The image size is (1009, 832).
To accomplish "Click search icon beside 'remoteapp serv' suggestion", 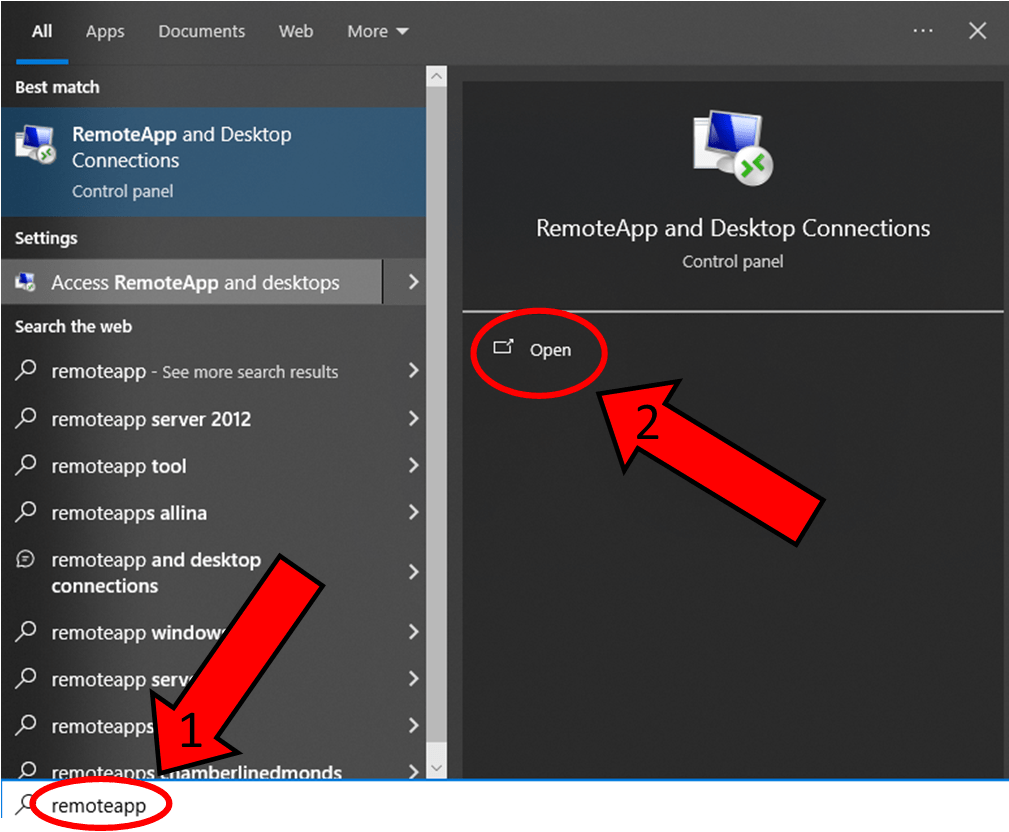I will pyautogui.click(x=26, y=678).
